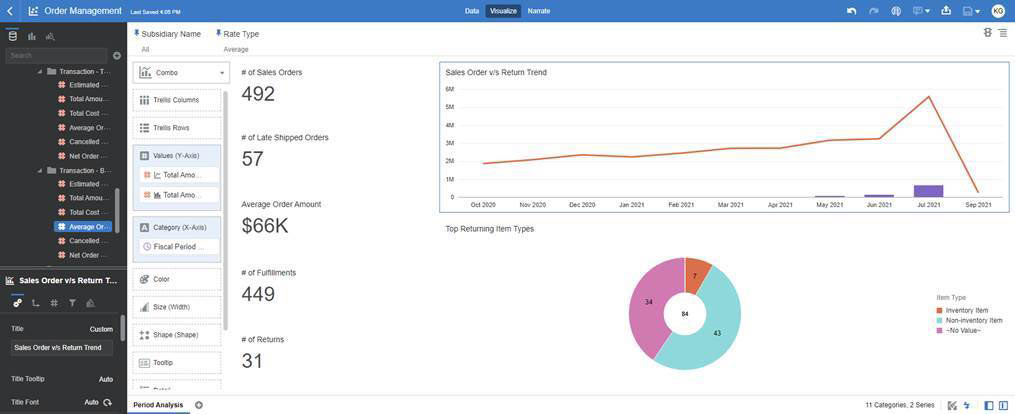Screen dimensions: 1015x414
Task: Click the data panel Search field
Action: point(56,55)
